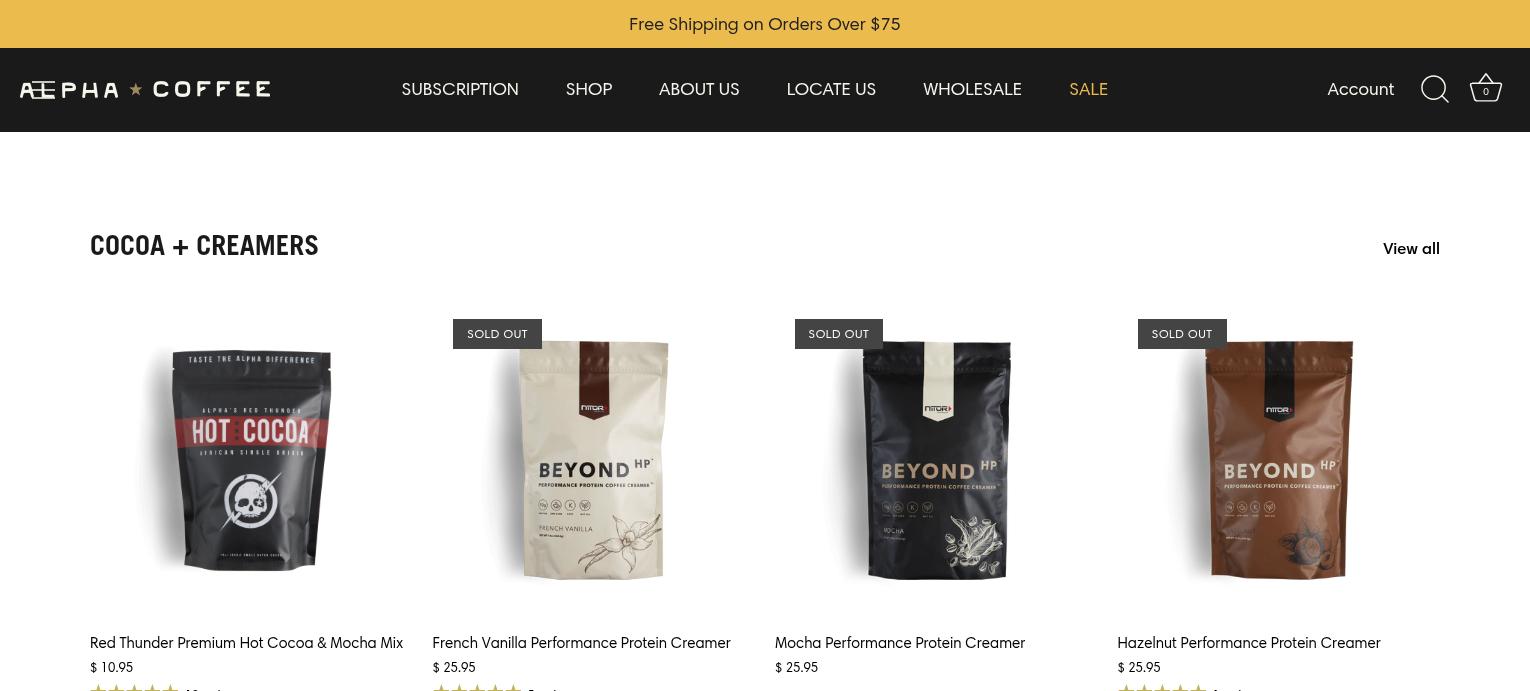Open the French Vanilla creamer product image
Screen dimensions: 1530x691
594,460
